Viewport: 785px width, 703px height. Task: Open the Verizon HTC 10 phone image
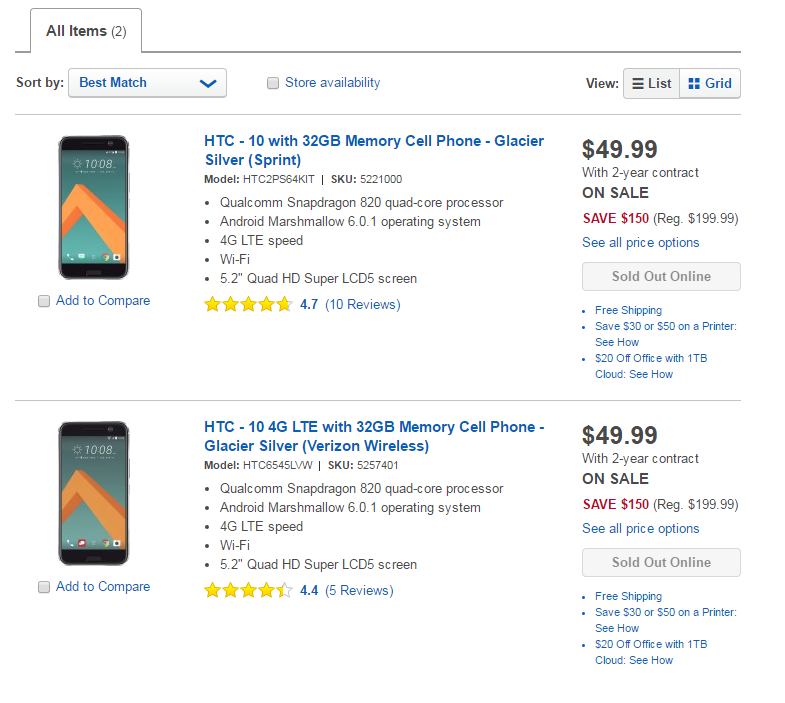tap(94, 493)
